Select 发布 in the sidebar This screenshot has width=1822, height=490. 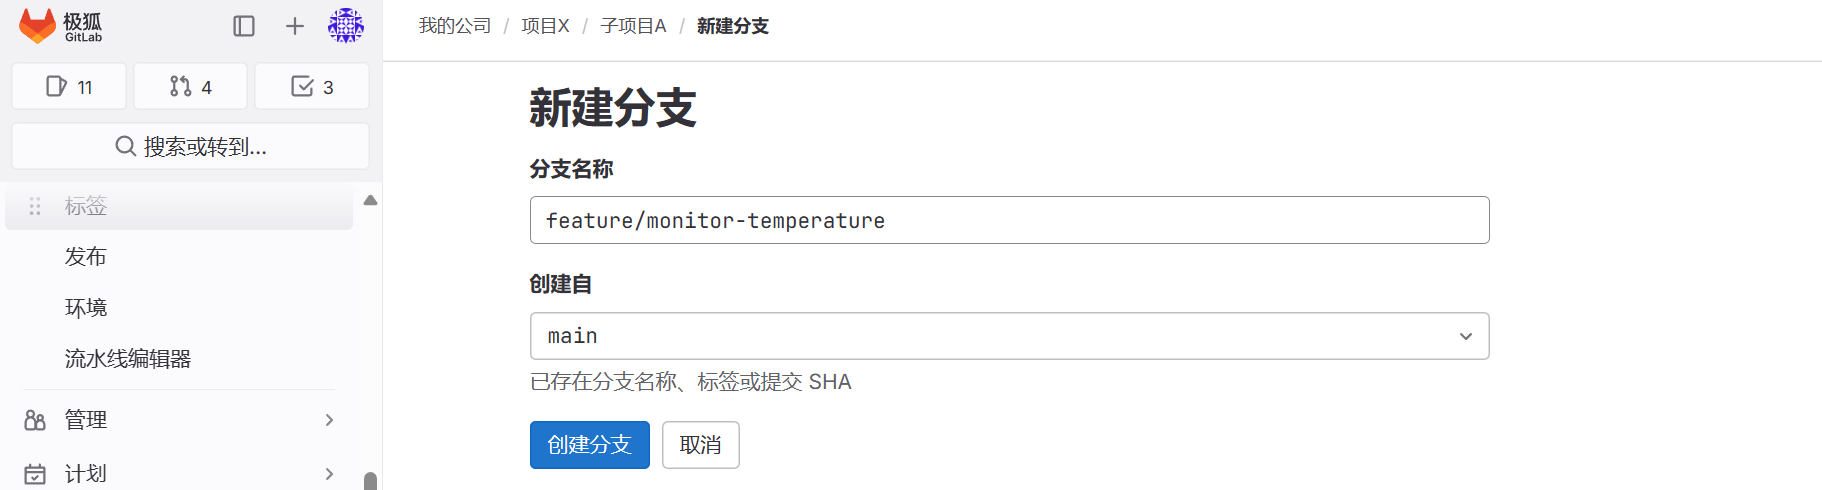(86, 257)
